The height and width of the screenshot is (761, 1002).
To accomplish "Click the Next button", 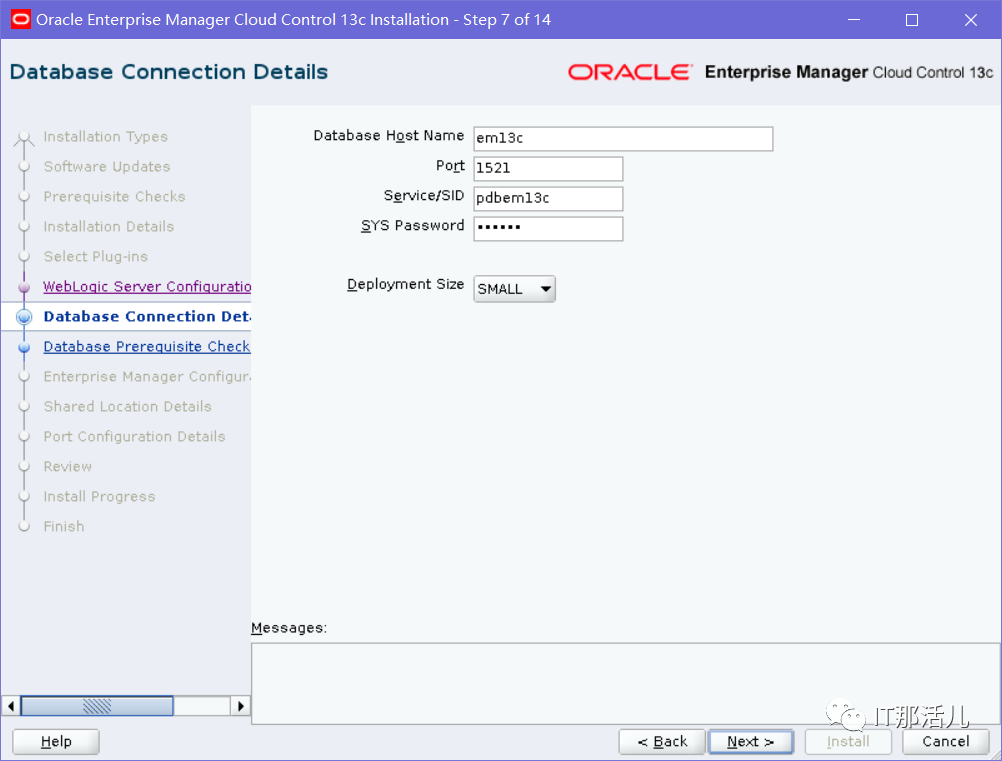I will (x=751, y=742).
